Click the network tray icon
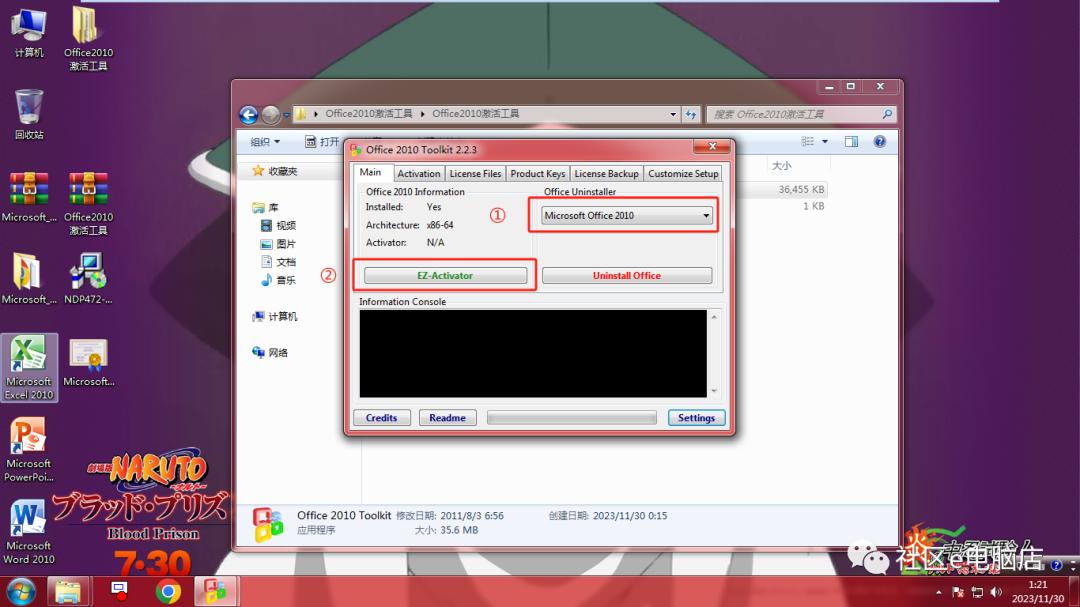The height and width of the screenshot is (607, 1080). [977, 592]
